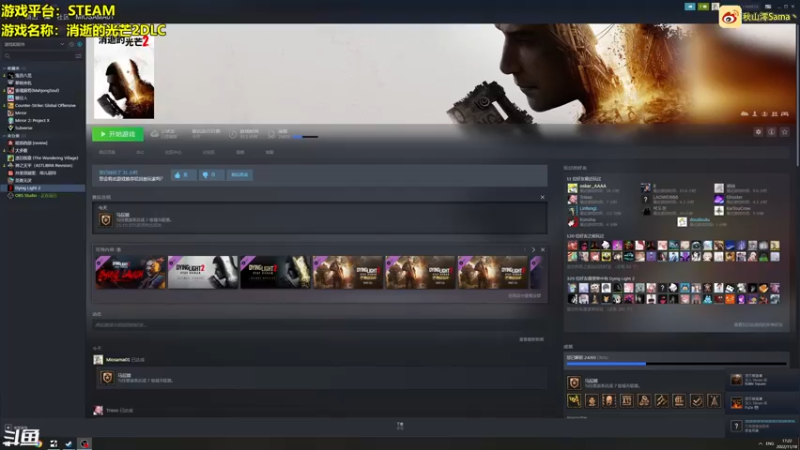Open the discussions tab
Image resolution: width=800 pixels, height=450 pixels.
(208, 152)
